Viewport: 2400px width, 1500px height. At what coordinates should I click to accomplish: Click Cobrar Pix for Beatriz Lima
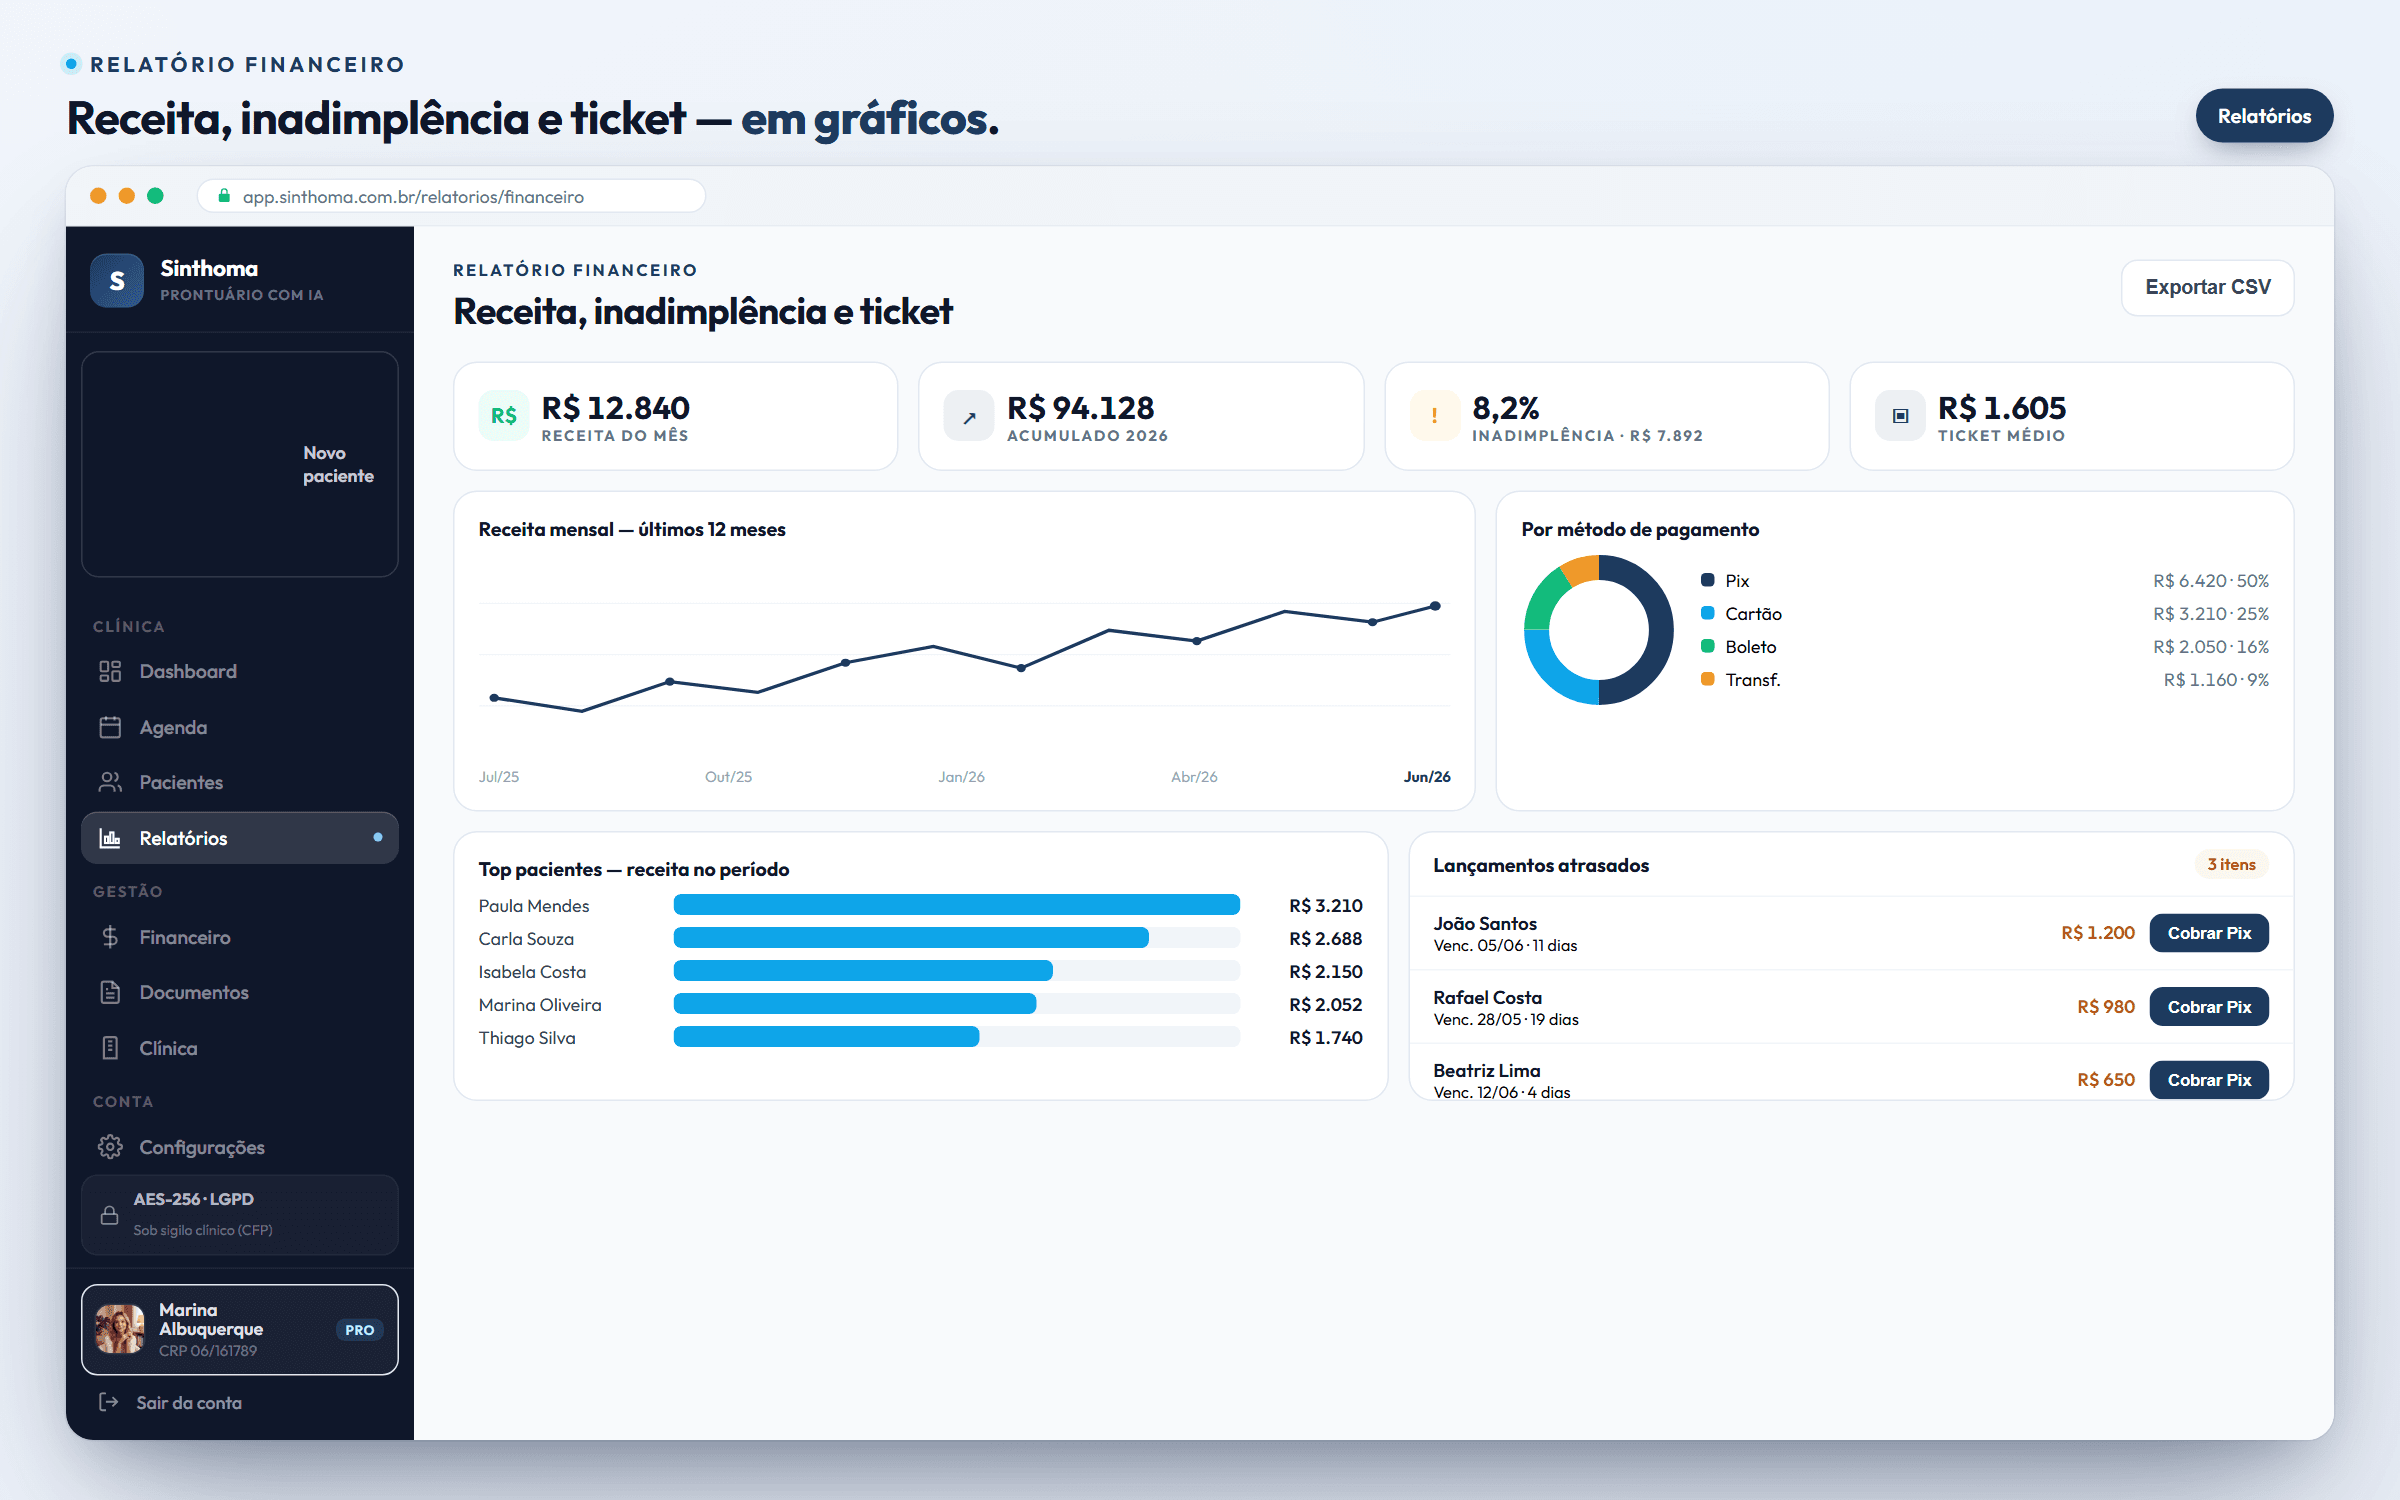tap(2209, 1080)
